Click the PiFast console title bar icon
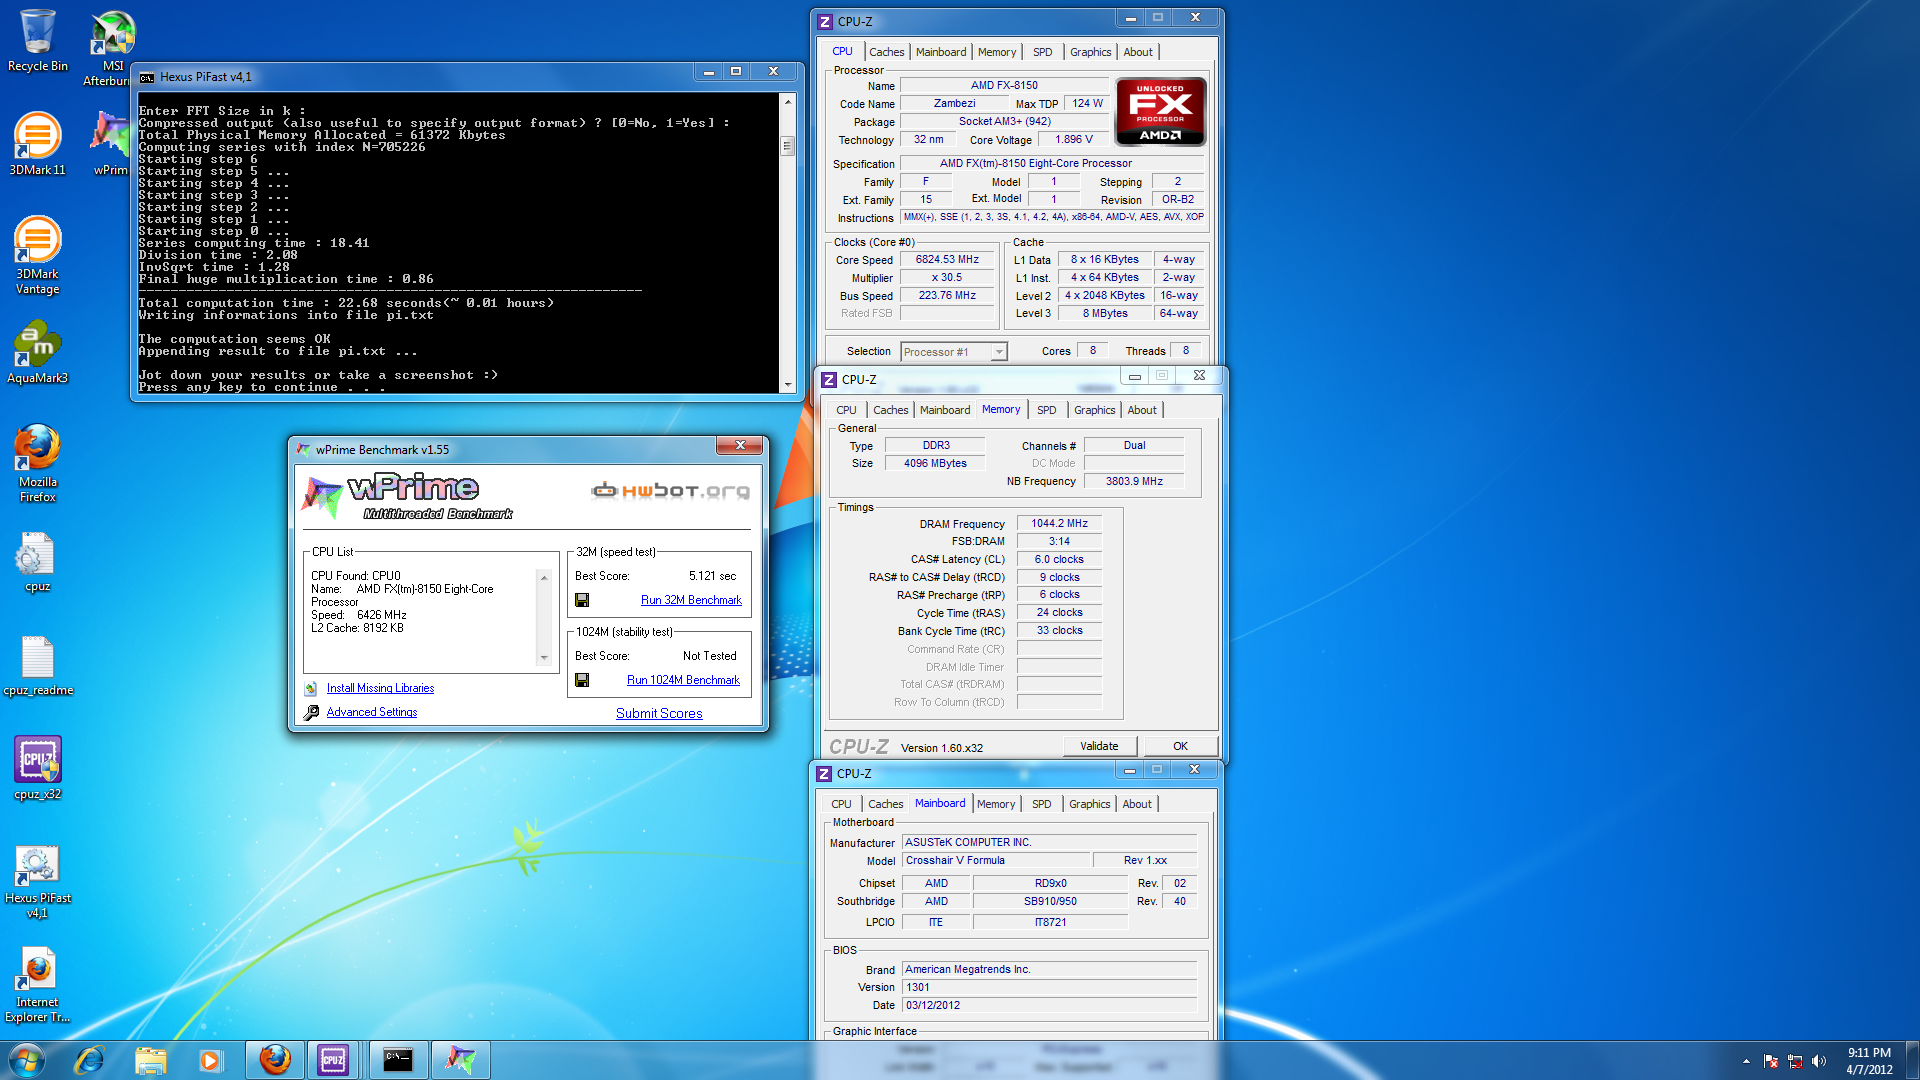 147,77
